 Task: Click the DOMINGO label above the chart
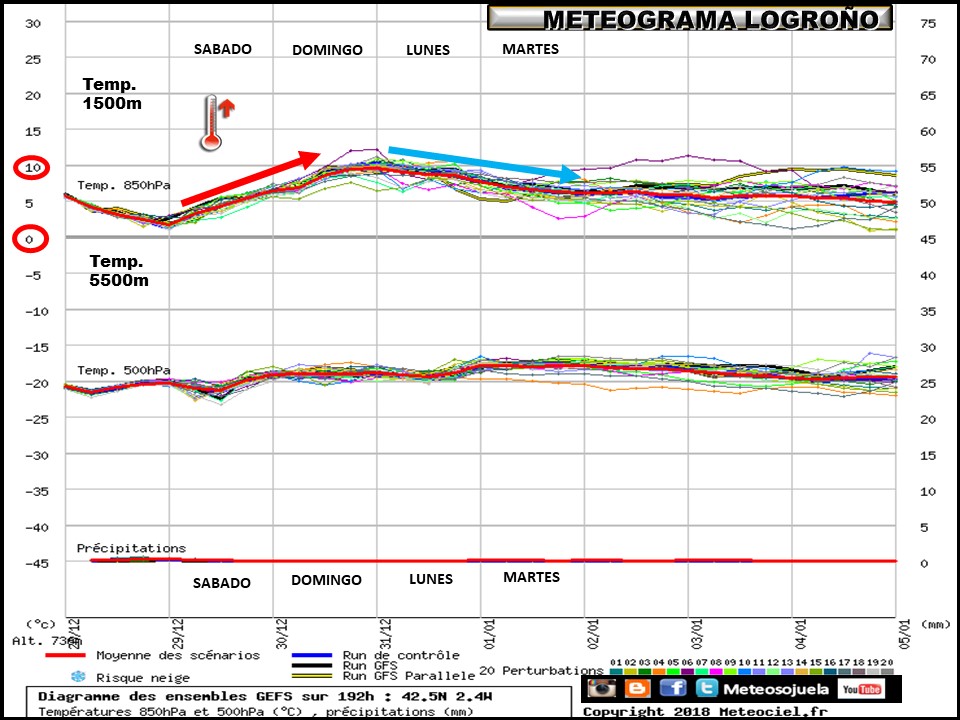[327, 50]
